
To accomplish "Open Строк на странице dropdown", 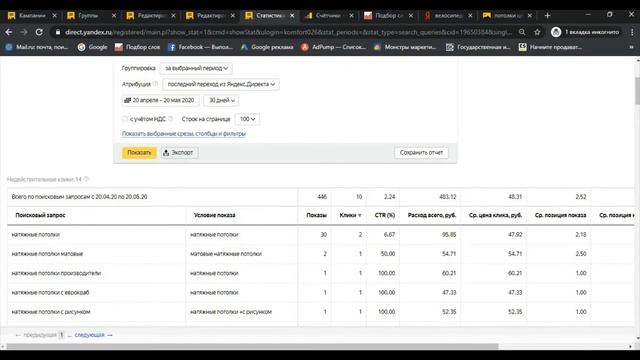I will (x=247, y=119).
